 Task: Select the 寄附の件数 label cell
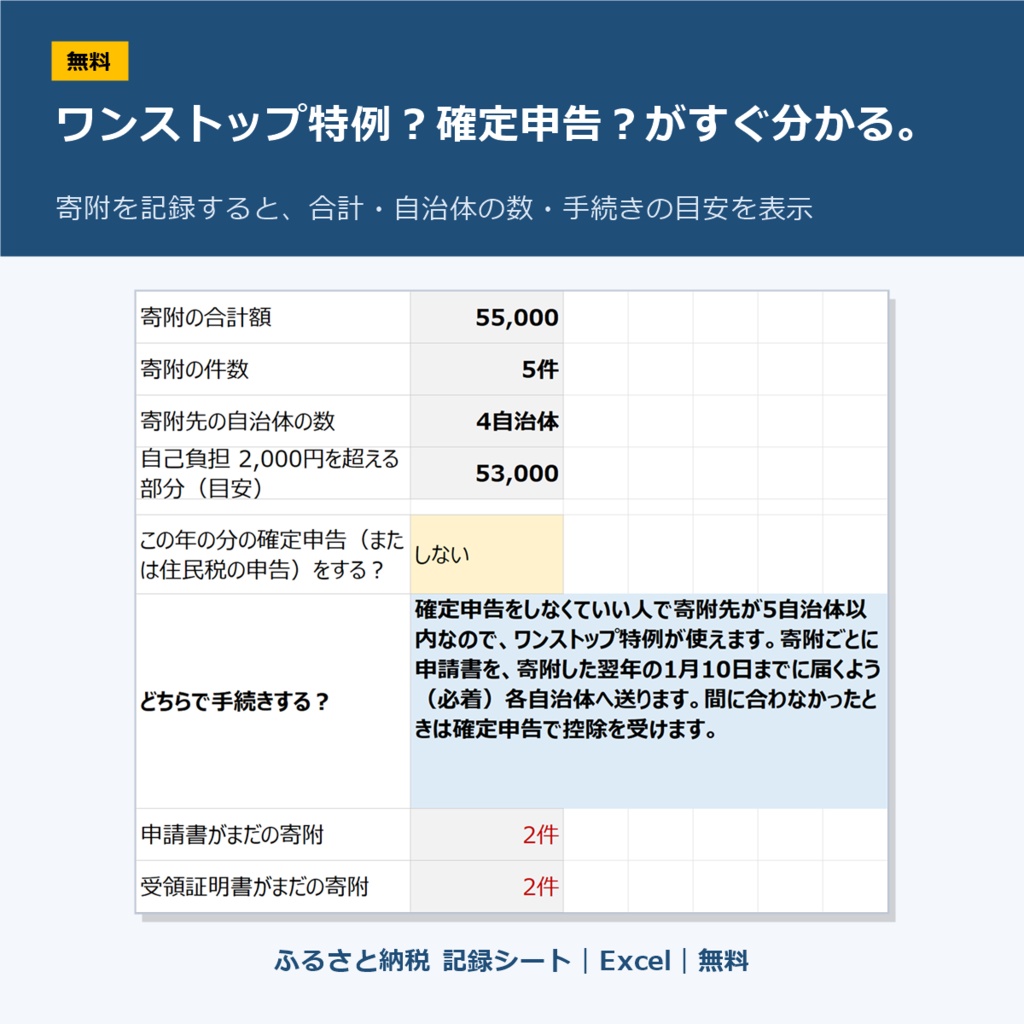click(272, 369)
